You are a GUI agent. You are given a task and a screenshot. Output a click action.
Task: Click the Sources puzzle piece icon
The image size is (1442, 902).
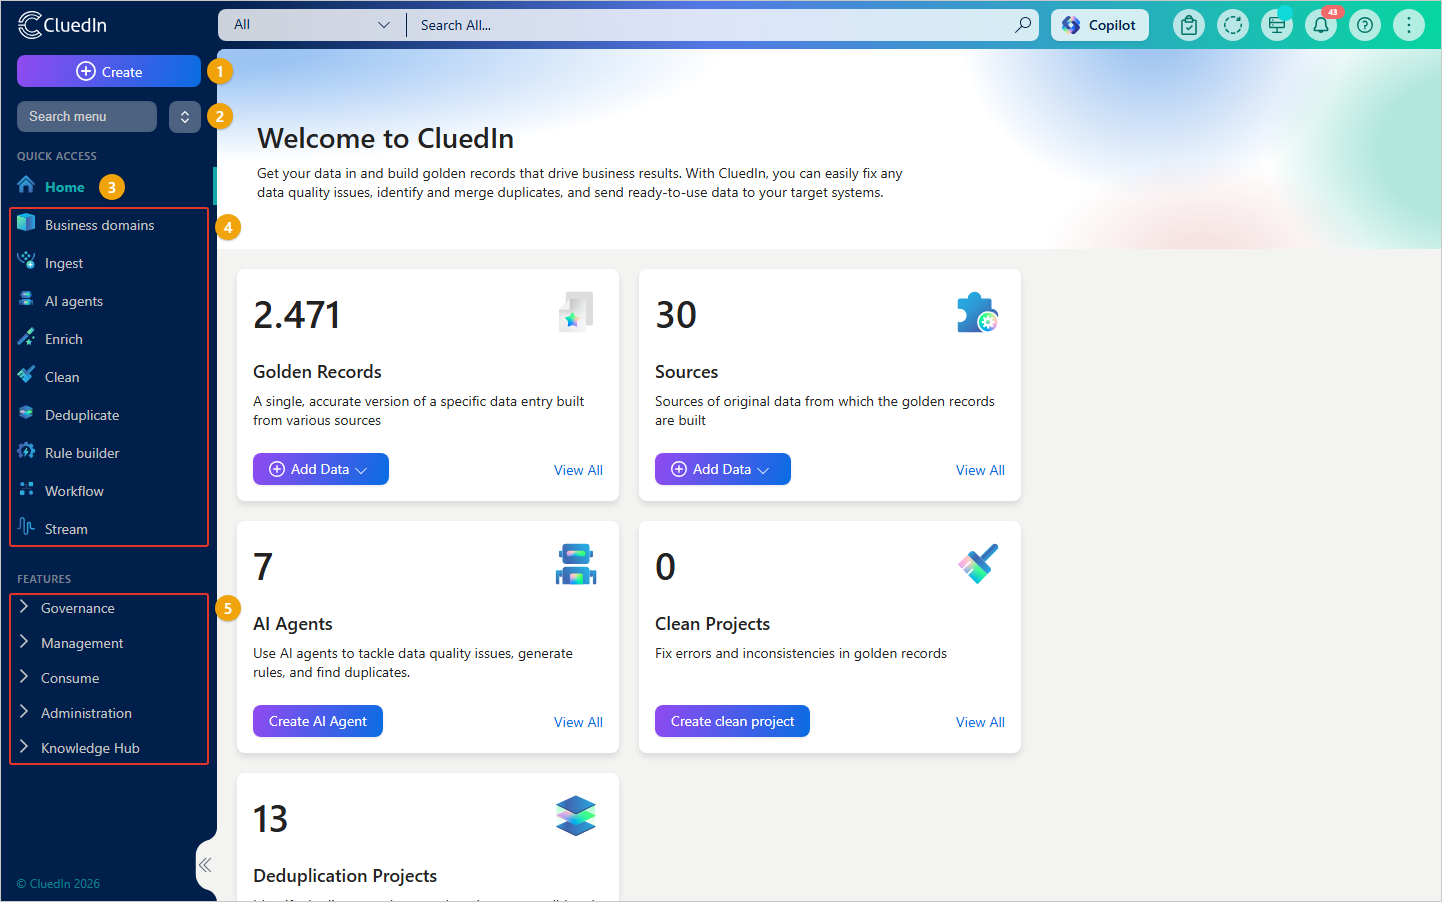click(x=977, y=312)
